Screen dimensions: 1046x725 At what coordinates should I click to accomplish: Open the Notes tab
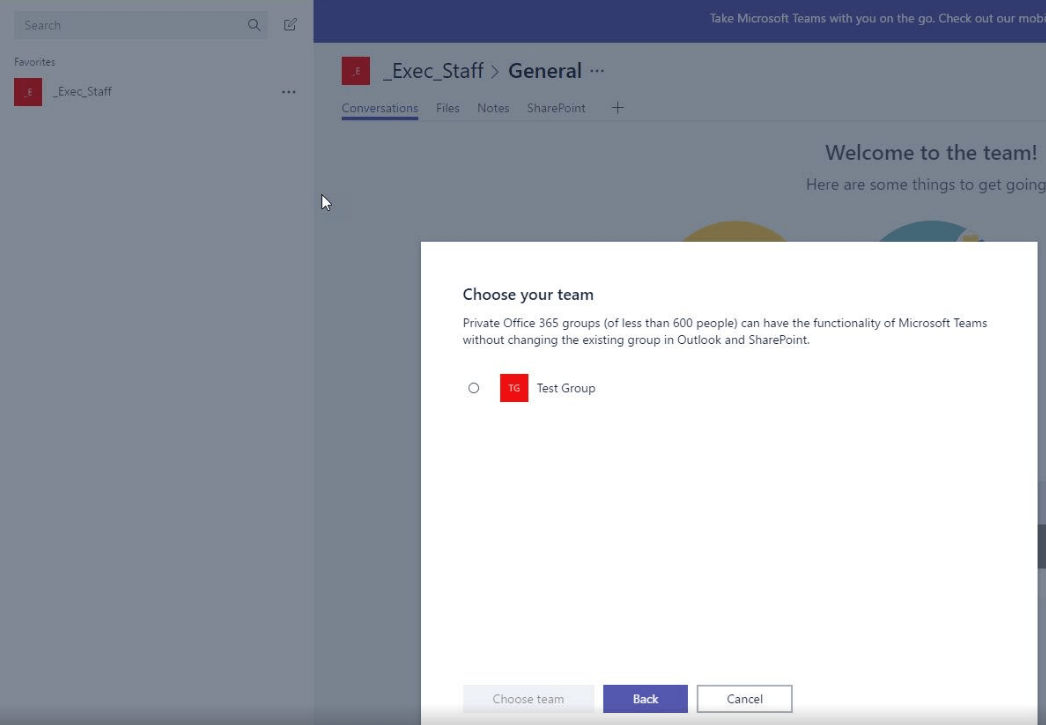493,108
